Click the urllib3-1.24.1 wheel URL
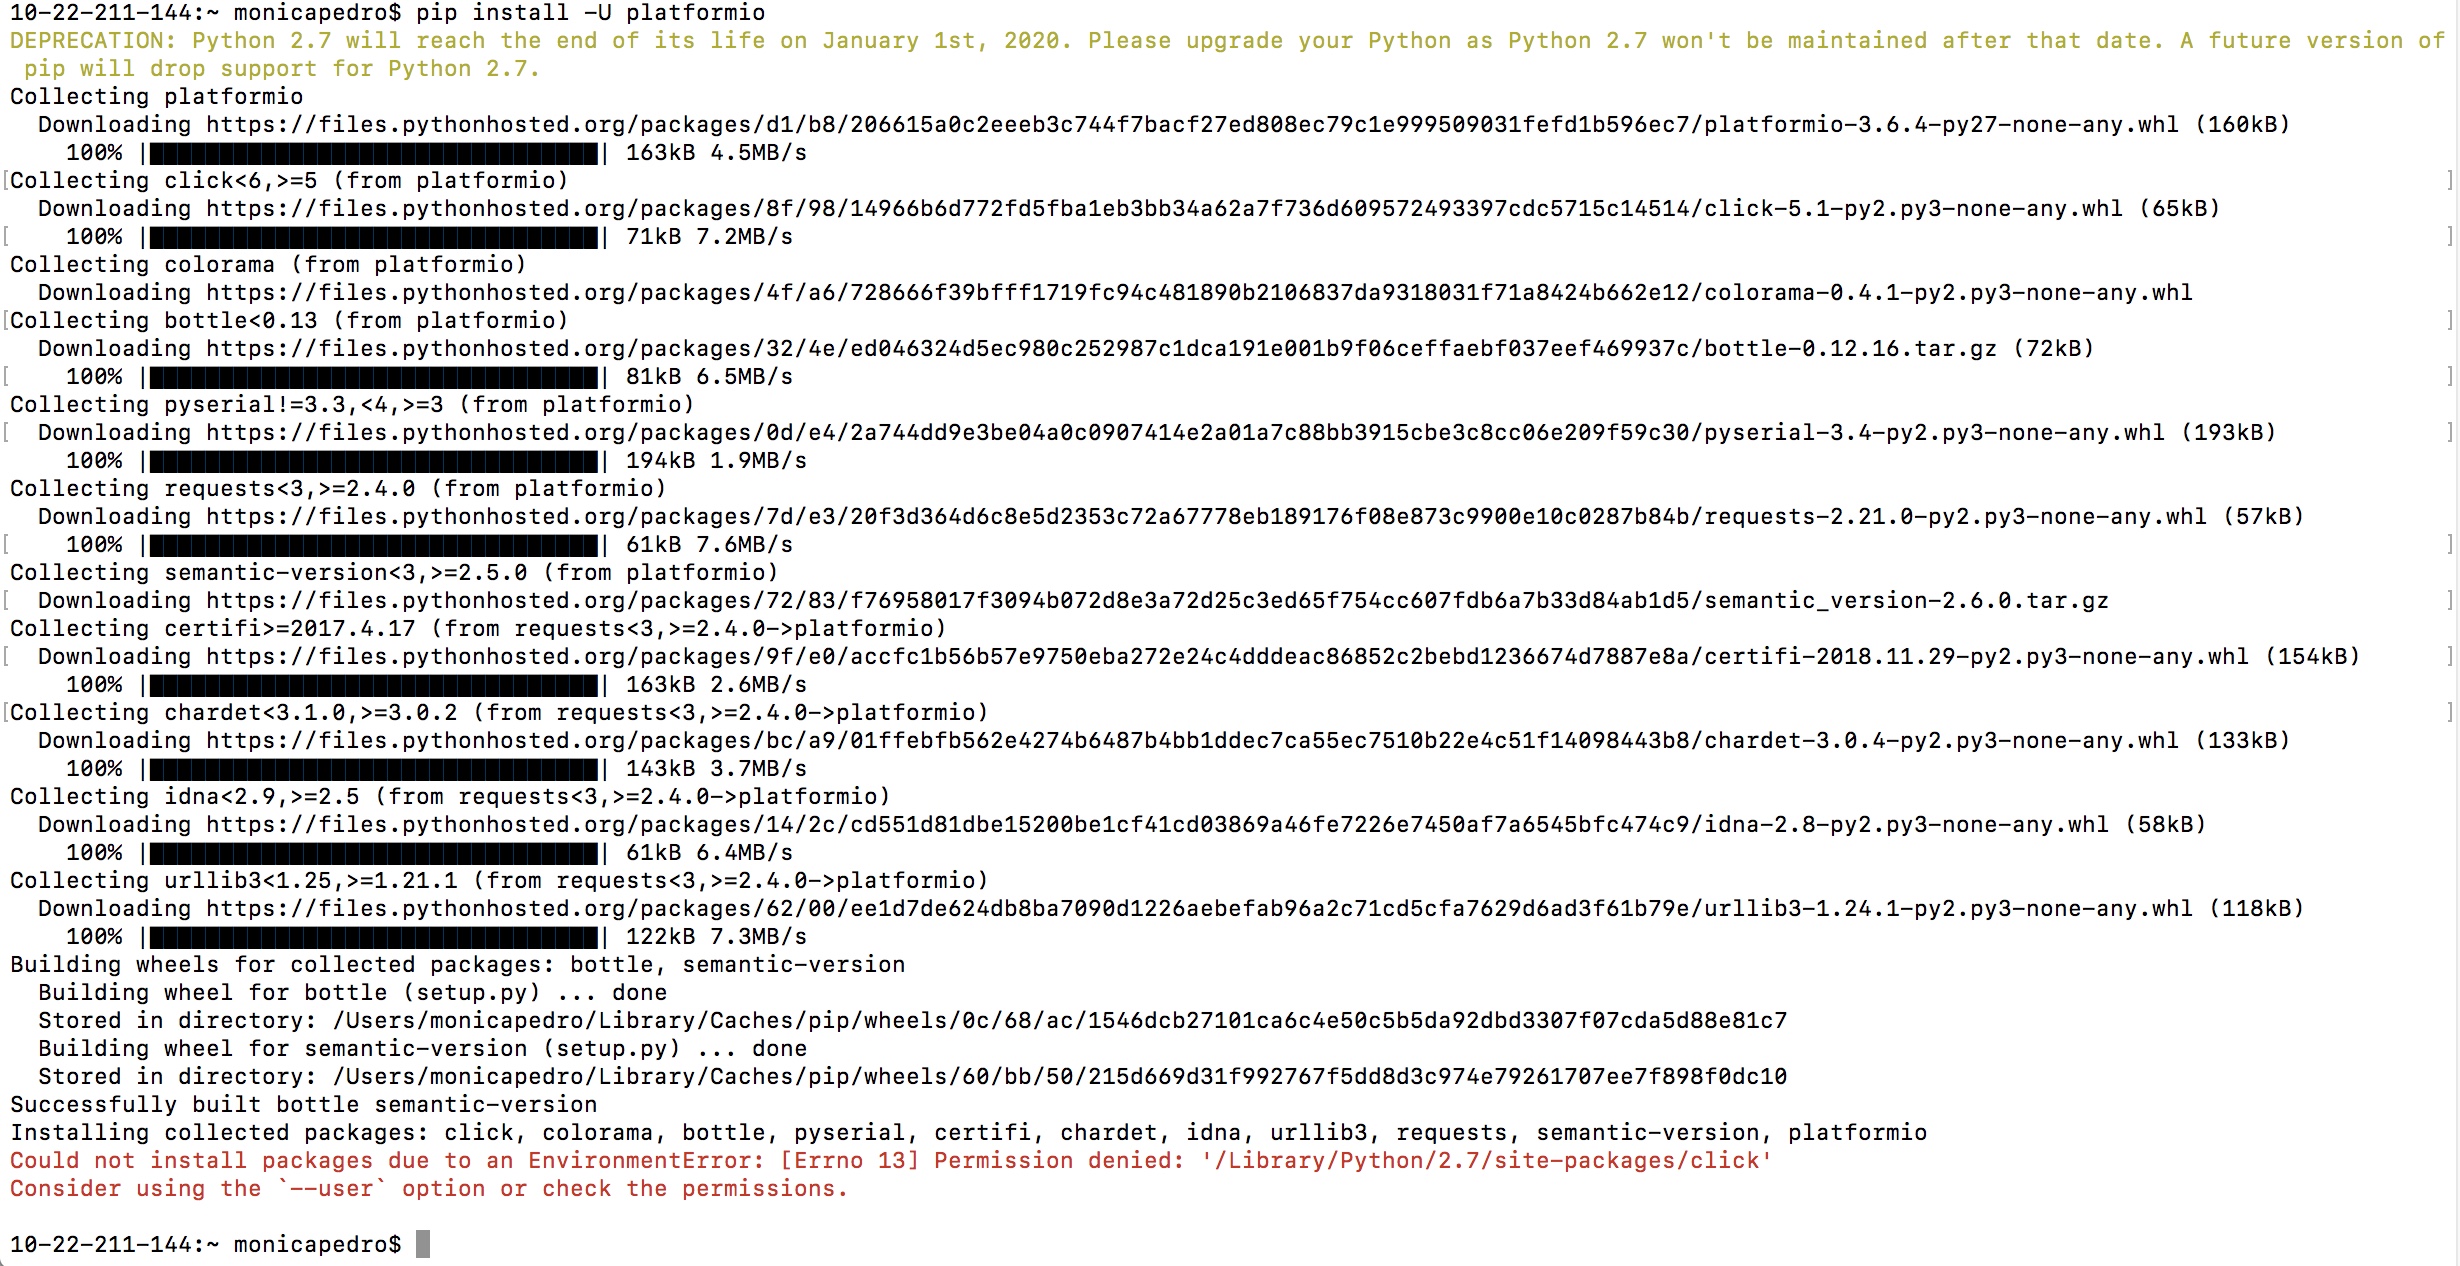 click(x=1200, y=909)
